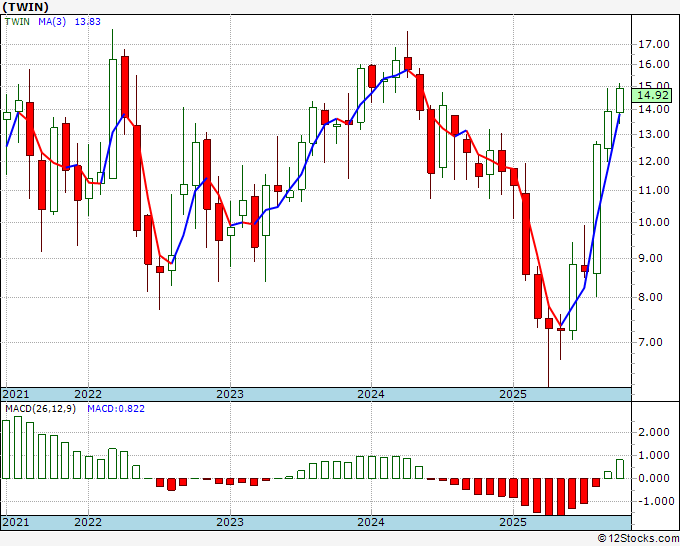Select the 1.000 MACD axis label
680x546 pixels.
[x=654, y=455]
